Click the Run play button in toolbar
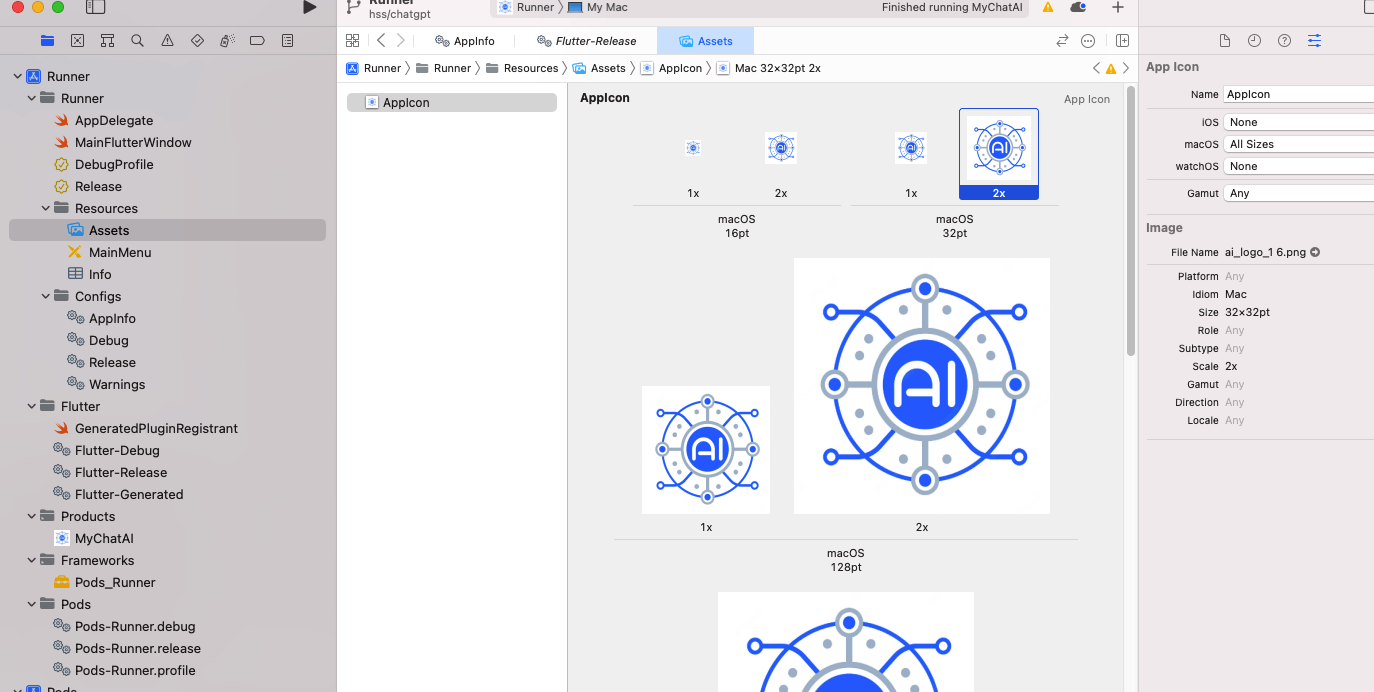 (309, 7)
